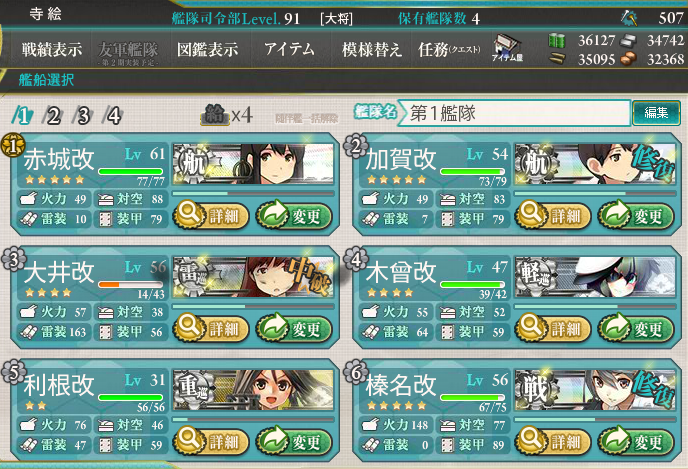Click the 編集 fleet name button
The image size is (688, 469).
coord(656,113)
